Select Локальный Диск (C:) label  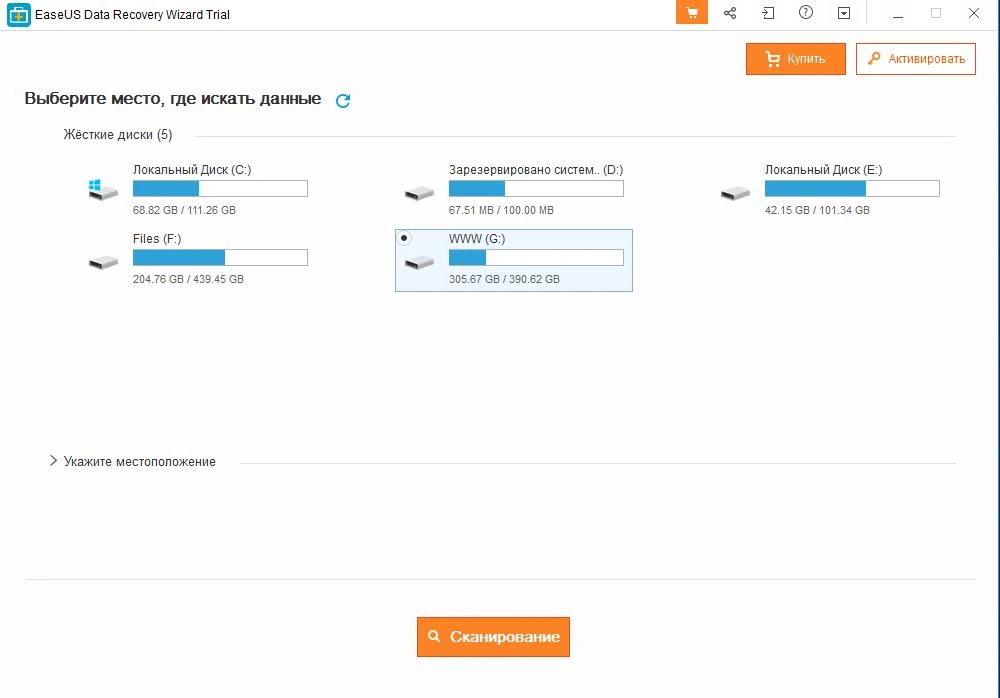coord(192,170)
